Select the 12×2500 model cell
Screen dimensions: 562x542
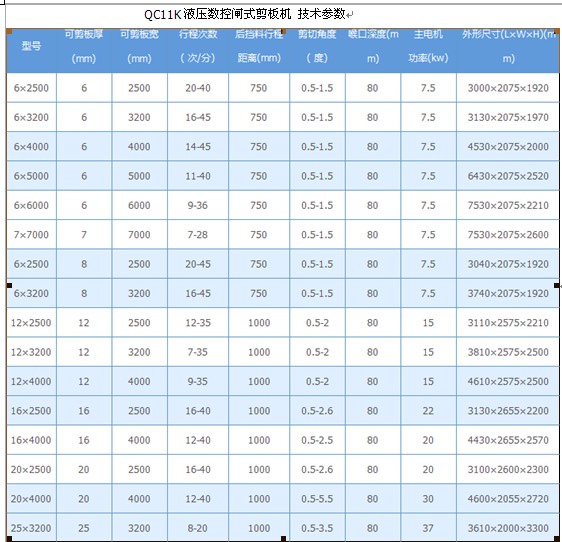[32, 323]
